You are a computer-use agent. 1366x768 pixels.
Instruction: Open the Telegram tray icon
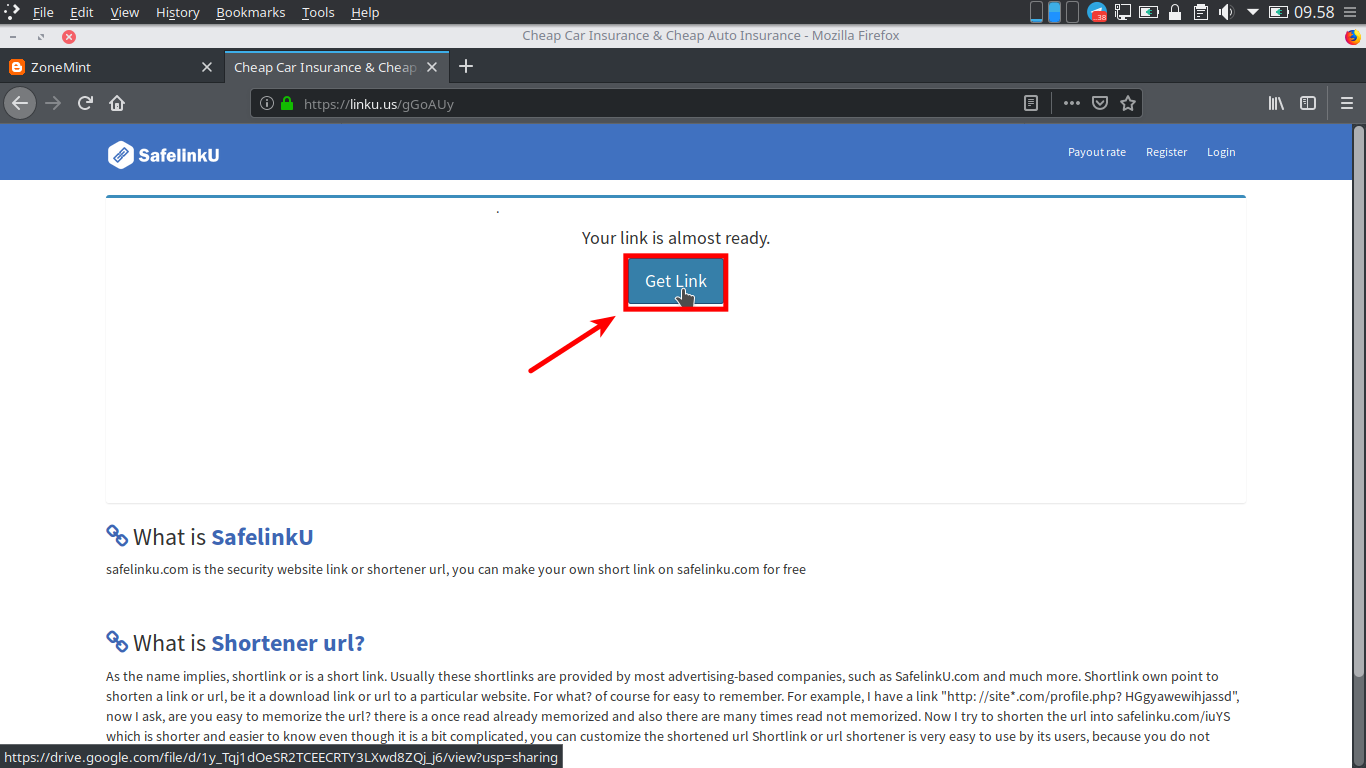click(x=1097, y=12)
